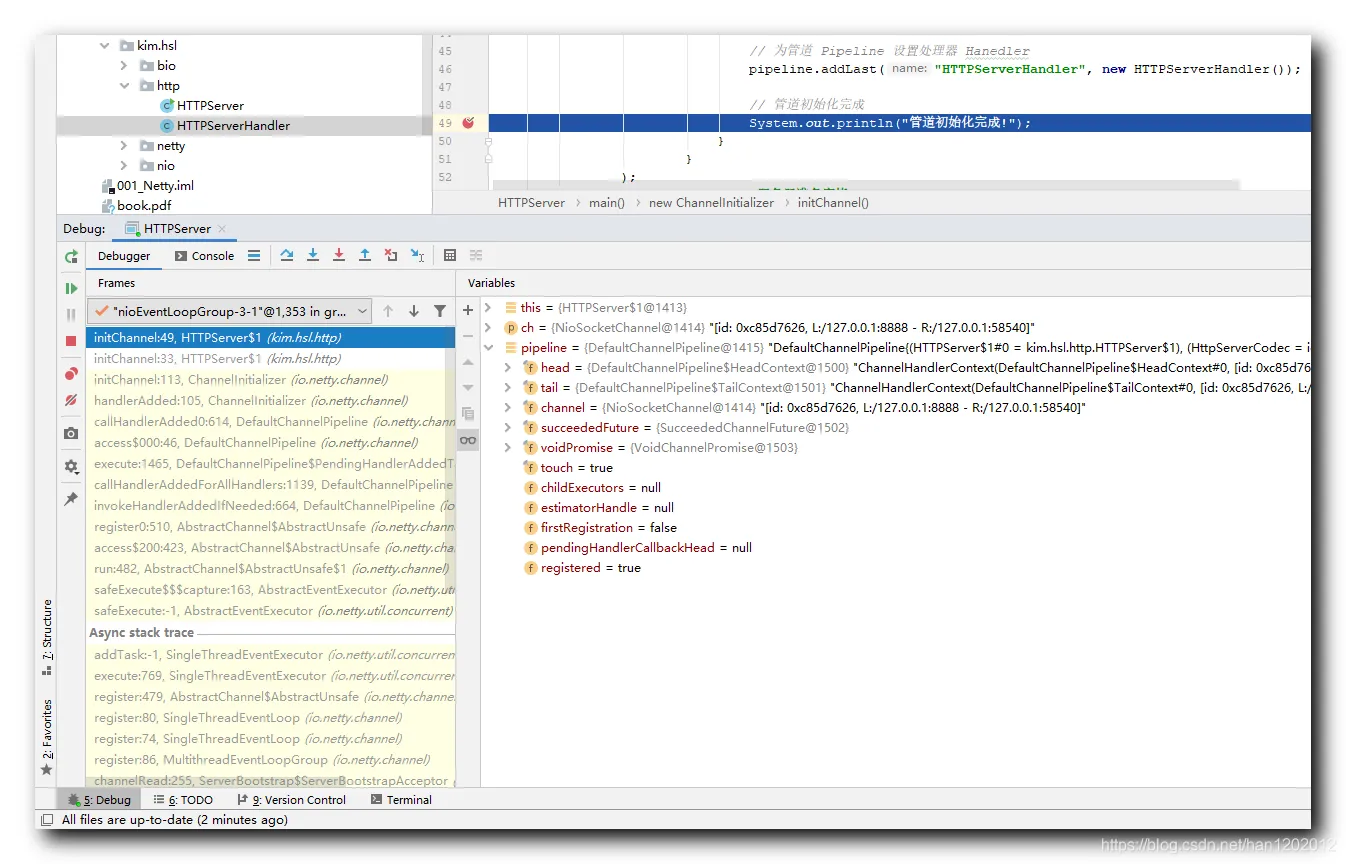Click the blue Step Into icon
Image resolution: width=1346 pixels, height=864 pixels.
pos(313,256)
